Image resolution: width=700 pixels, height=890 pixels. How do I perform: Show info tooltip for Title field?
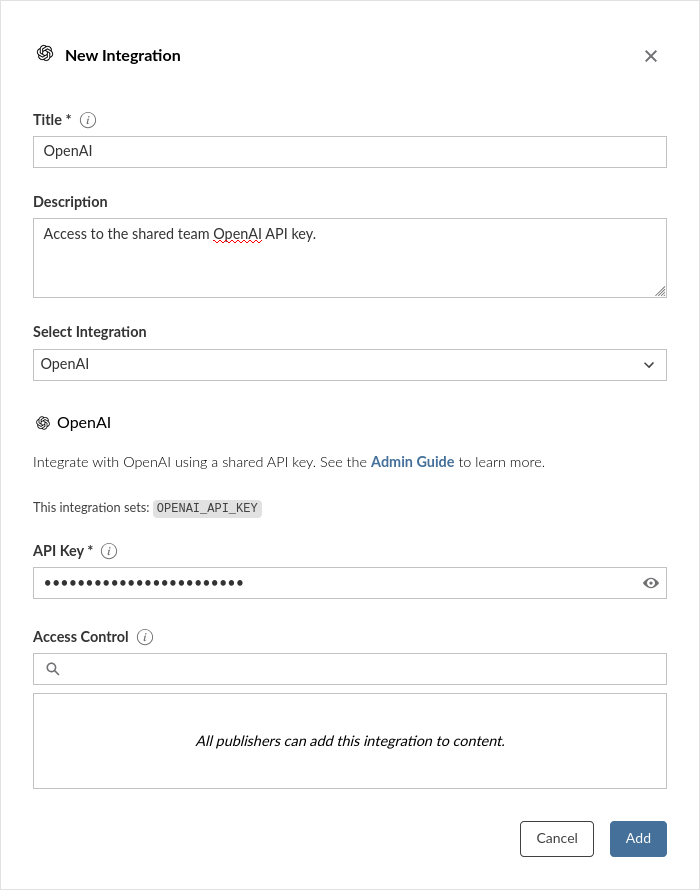pyautogui.click(x=88, y=120)
